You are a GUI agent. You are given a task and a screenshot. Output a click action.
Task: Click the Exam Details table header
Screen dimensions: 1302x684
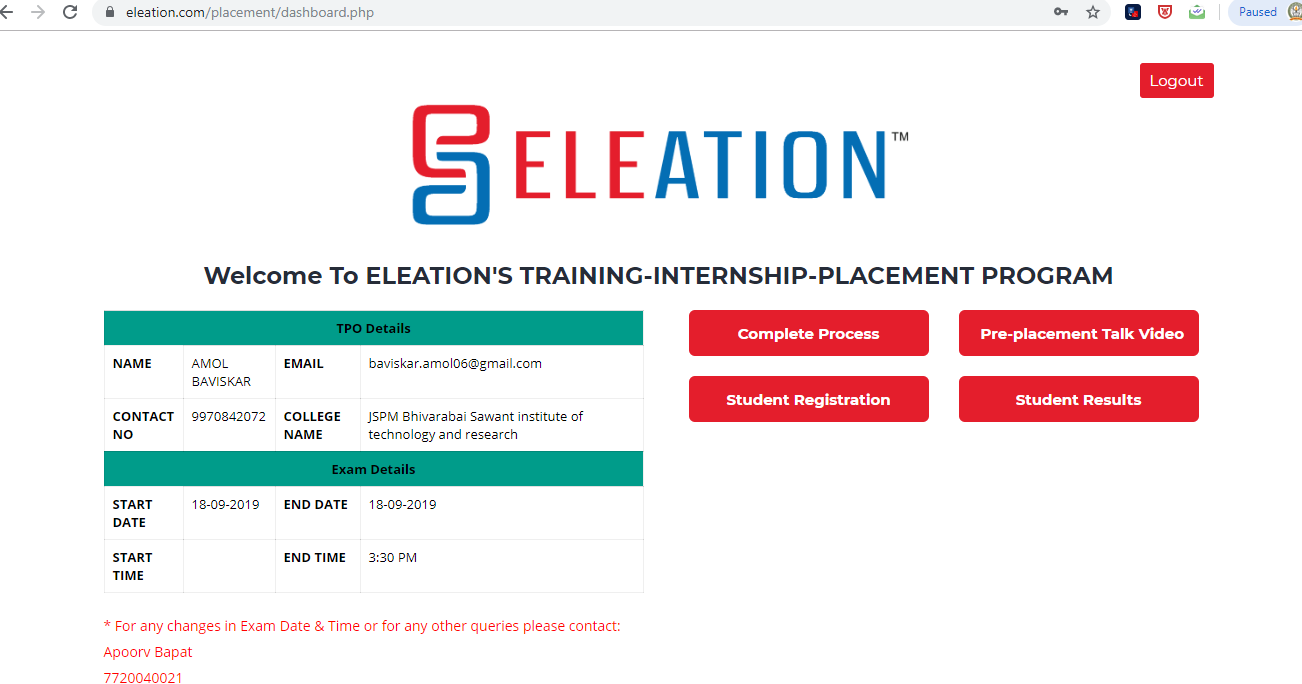[373, 469]
